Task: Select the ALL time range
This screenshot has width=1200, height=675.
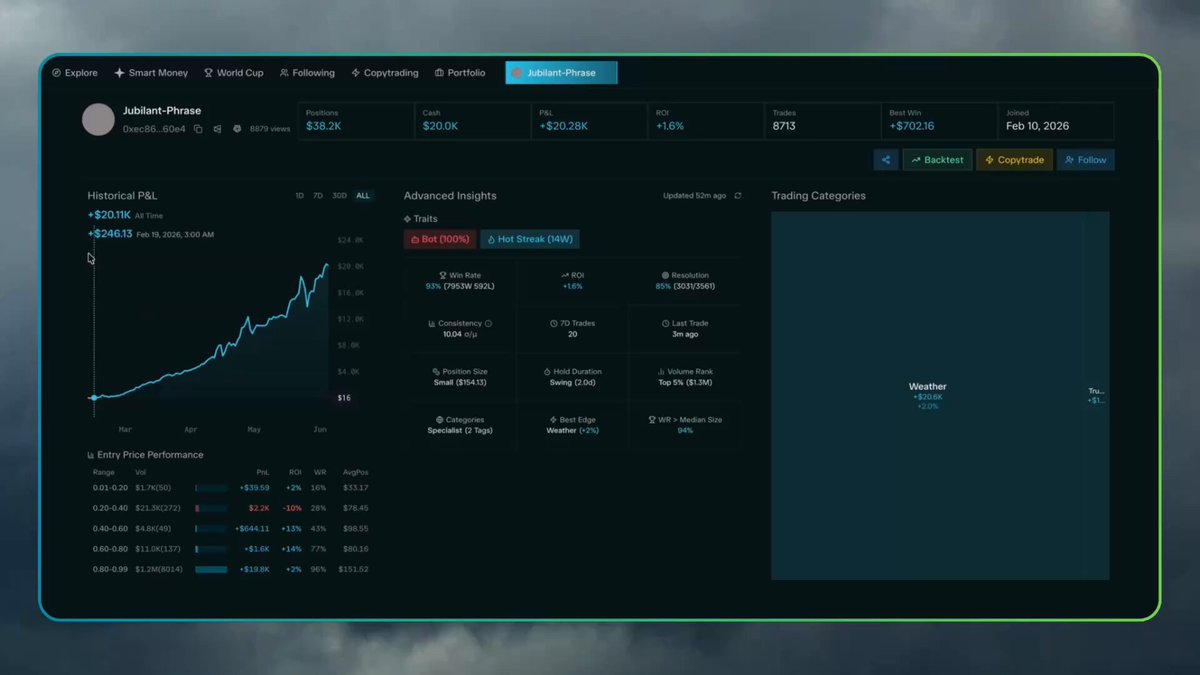Action: (363, 196)
